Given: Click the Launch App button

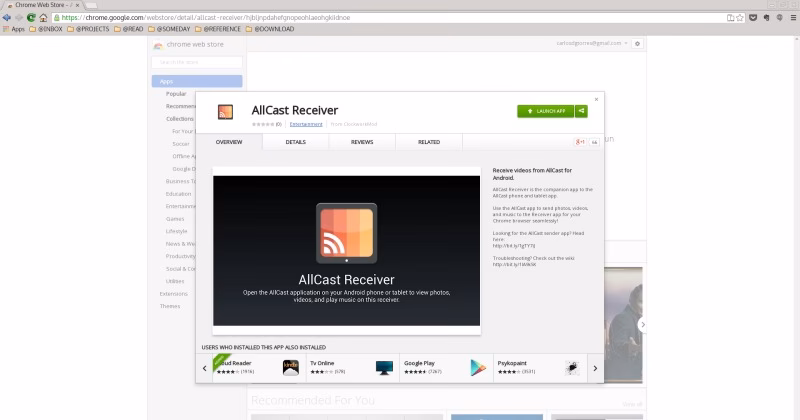Looking at the screenshot, I should (x=545, y=111).
